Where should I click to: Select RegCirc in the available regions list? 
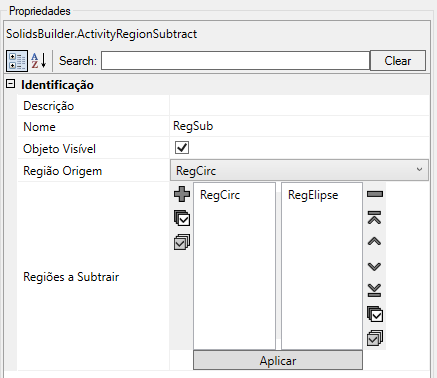(x=220, y=195)
